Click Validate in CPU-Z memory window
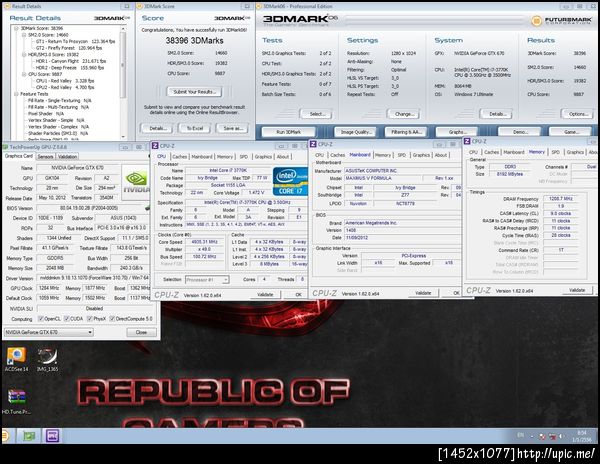 (577, 290)
